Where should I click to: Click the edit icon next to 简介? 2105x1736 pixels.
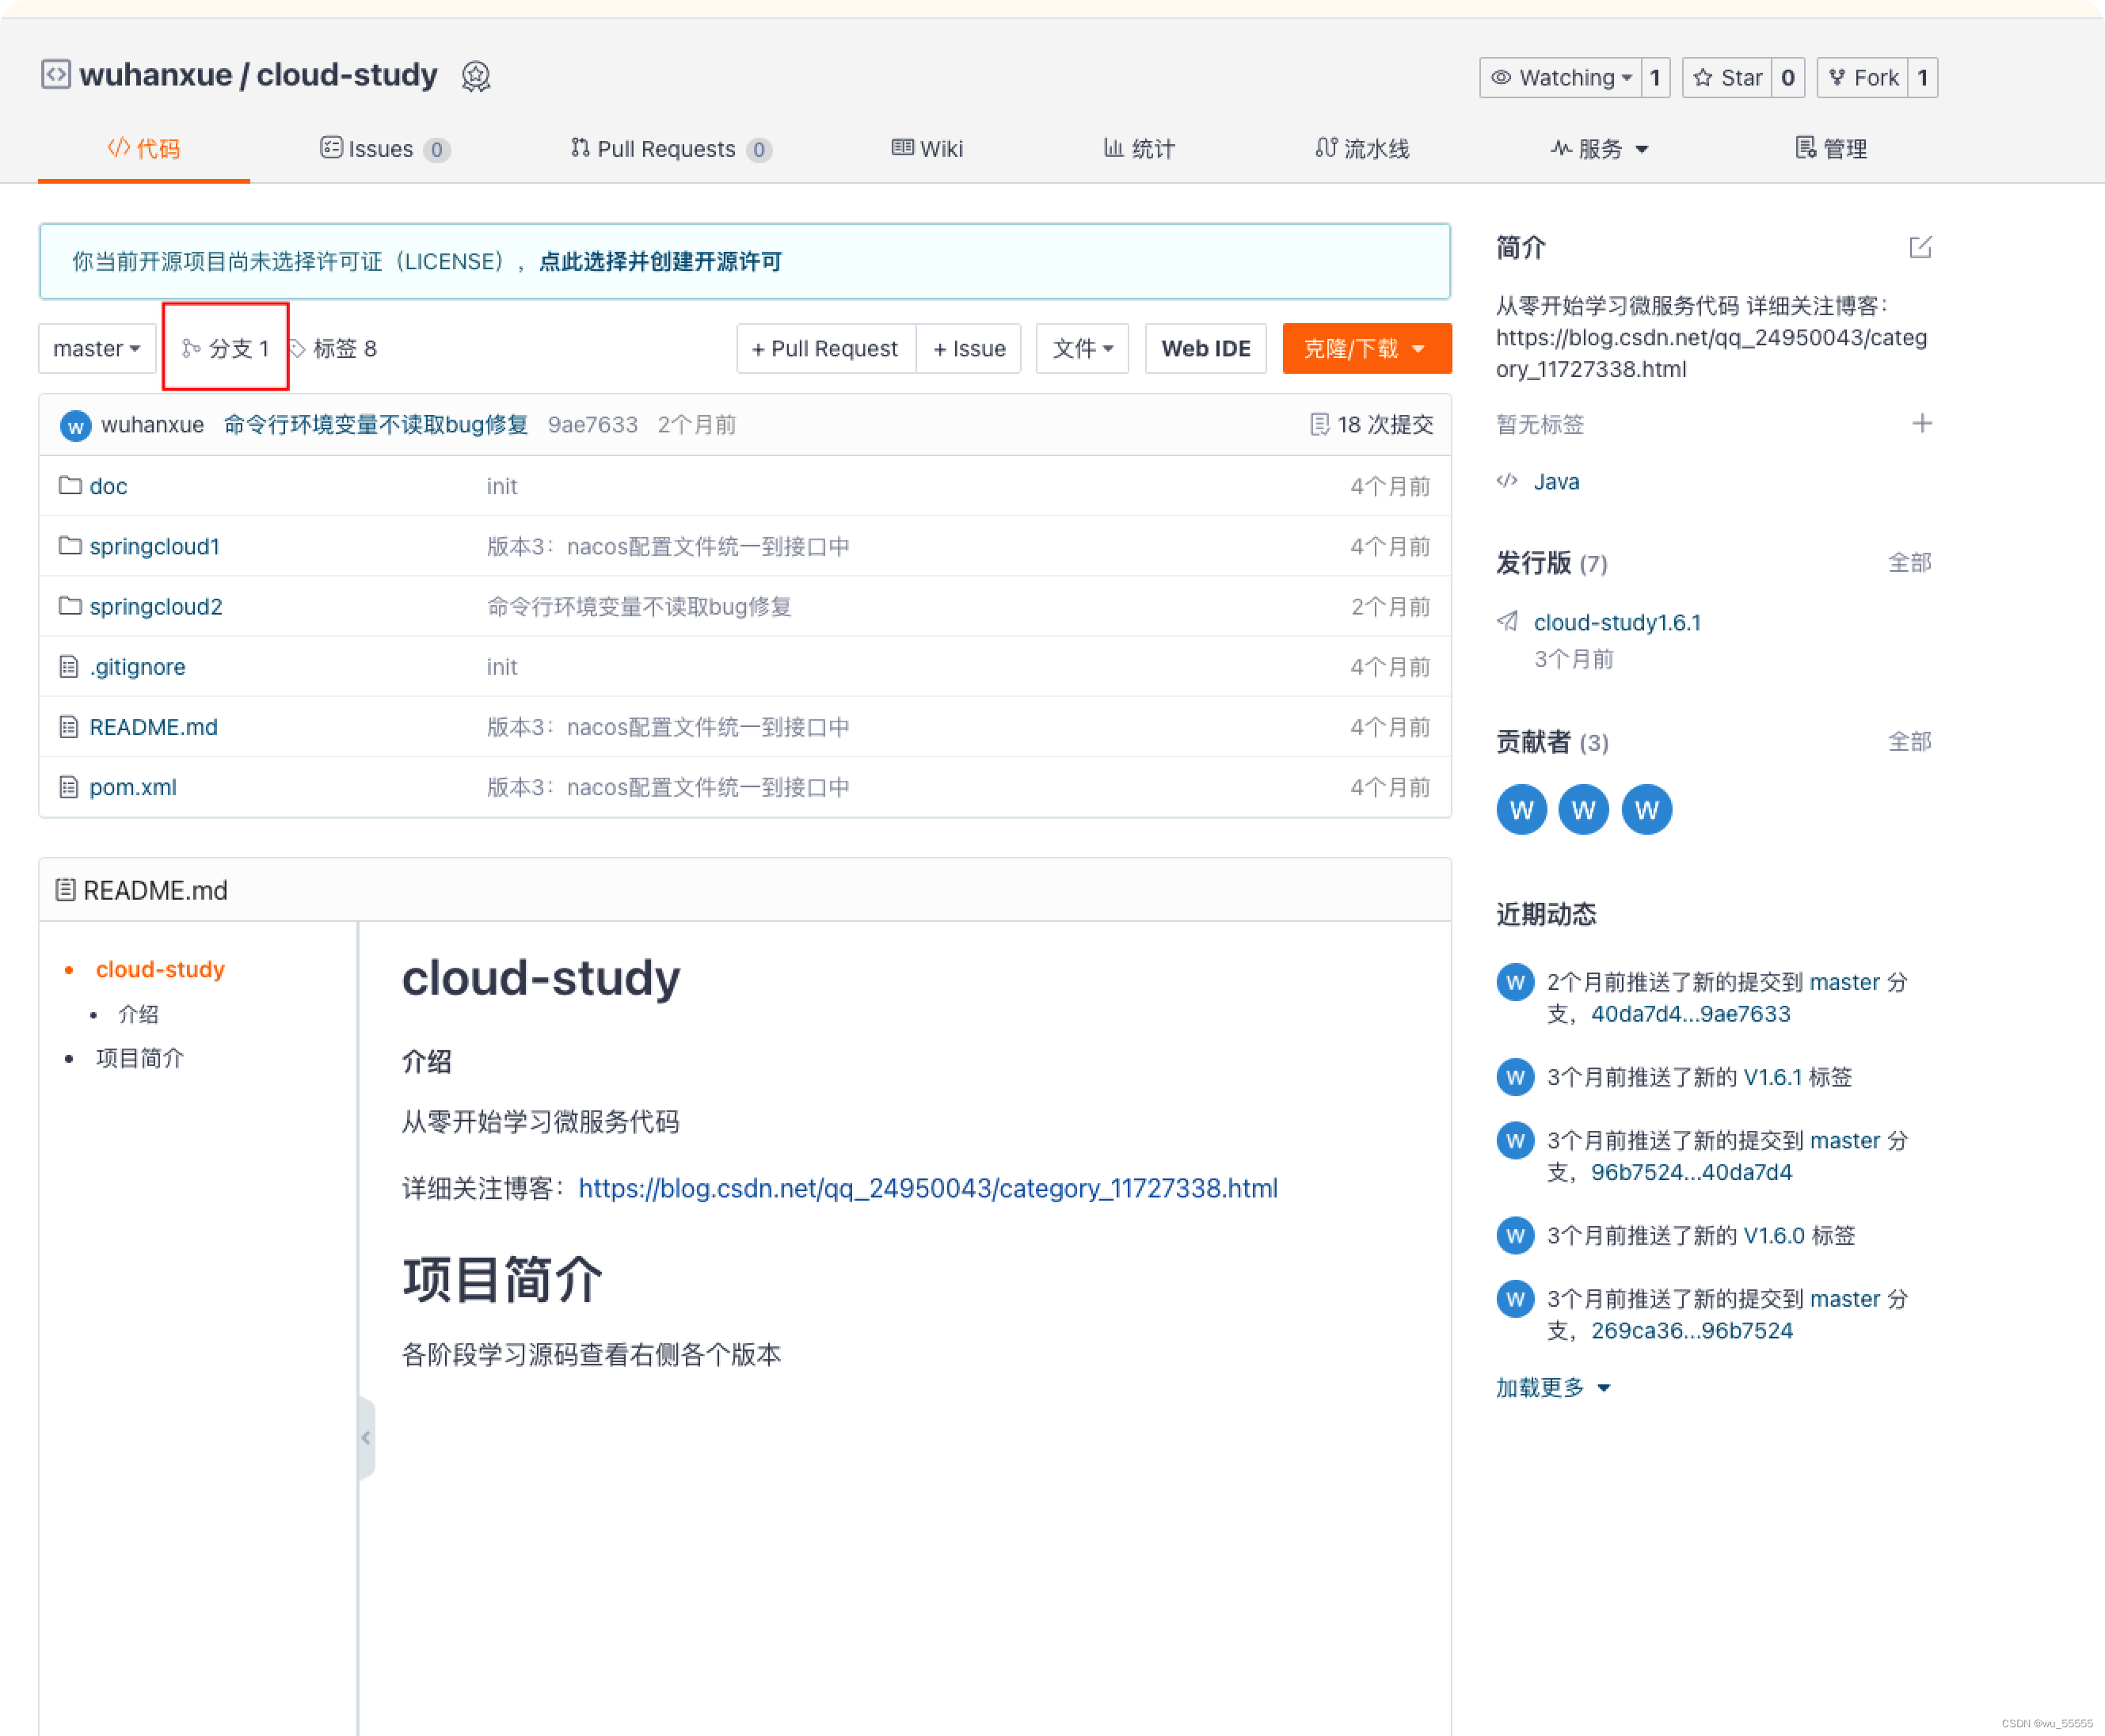coord(1920,247)
